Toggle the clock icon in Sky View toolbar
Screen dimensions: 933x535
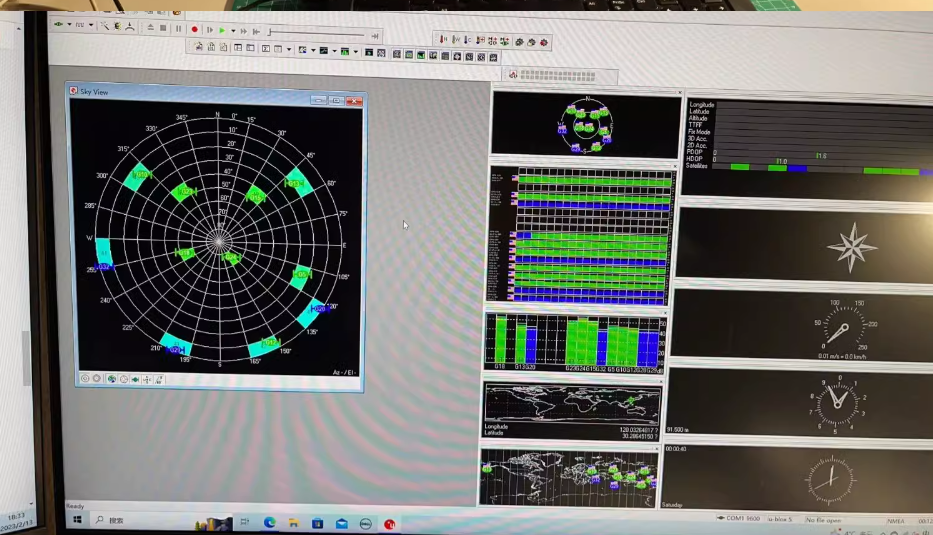(123, 379)
